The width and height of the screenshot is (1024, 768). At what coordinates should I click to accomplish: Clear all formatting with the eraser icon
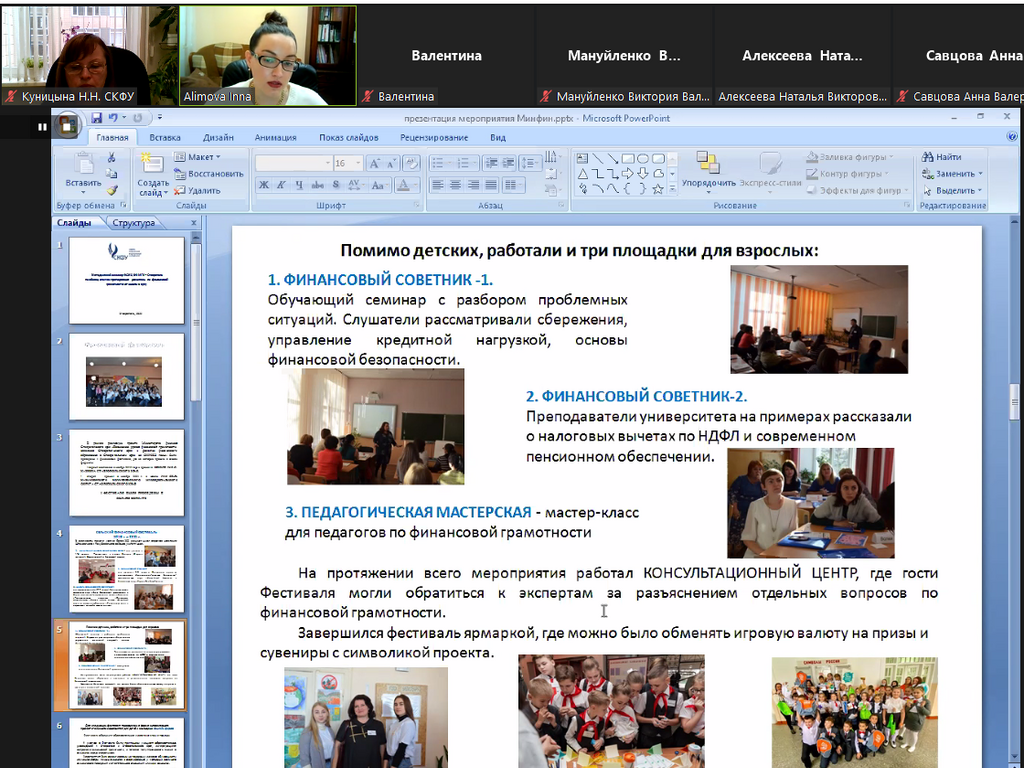(411, 163)
